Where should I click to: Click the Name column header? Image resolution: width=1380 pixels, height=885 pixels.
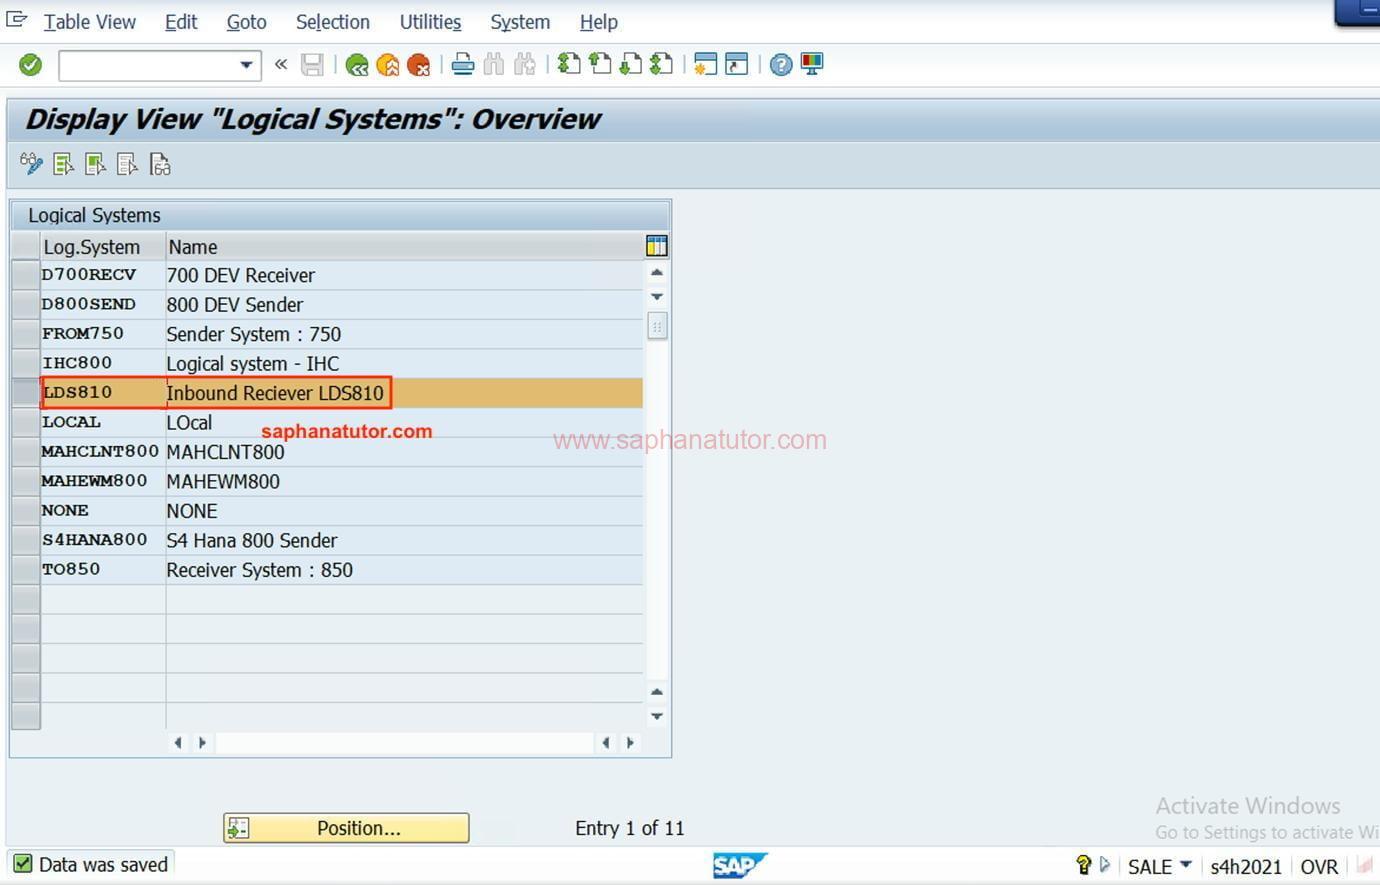pos(404,247)
